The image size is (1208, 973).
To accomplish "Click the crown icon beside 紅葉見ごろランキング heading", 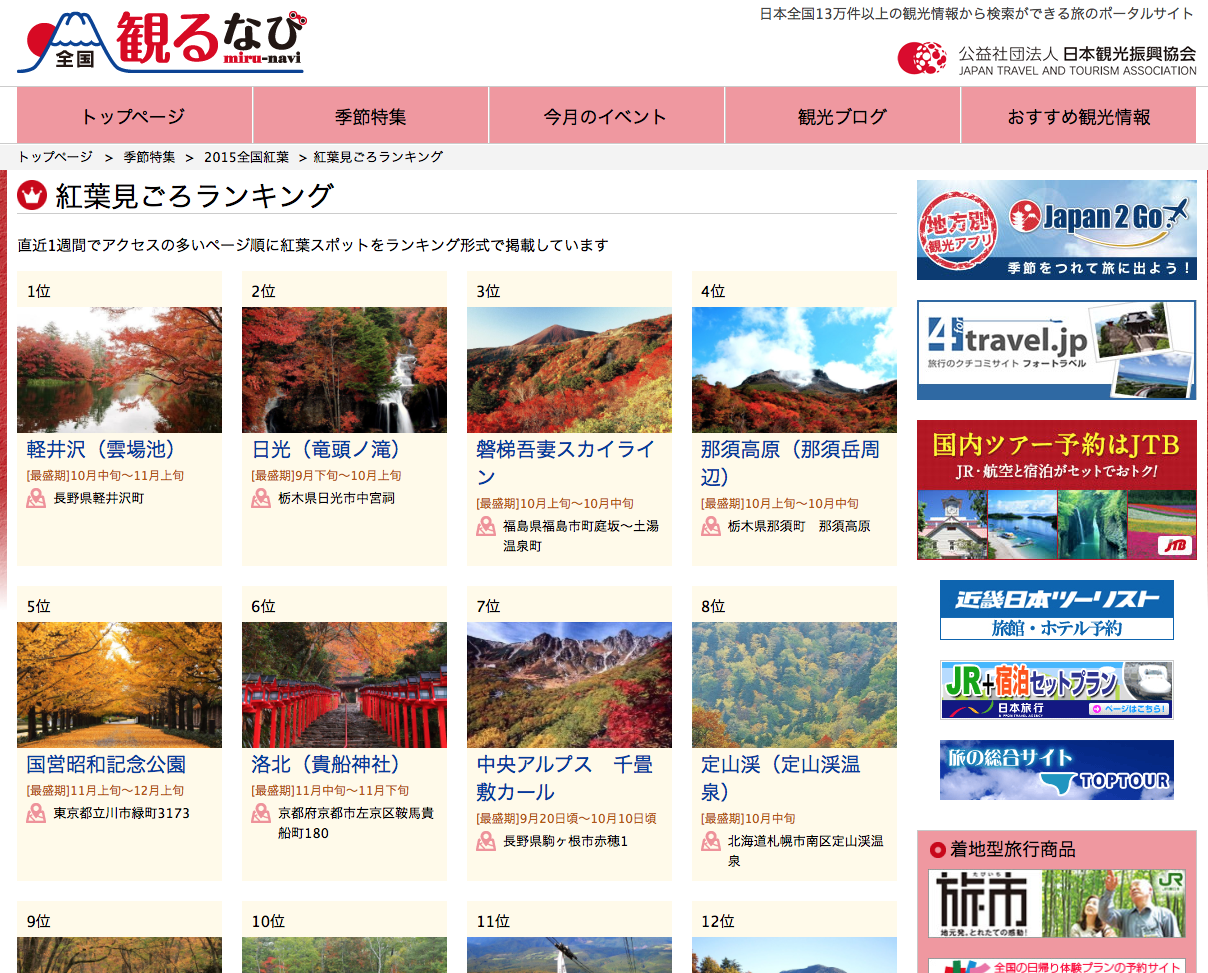I will pyautogui.click(x=33, y=195).
